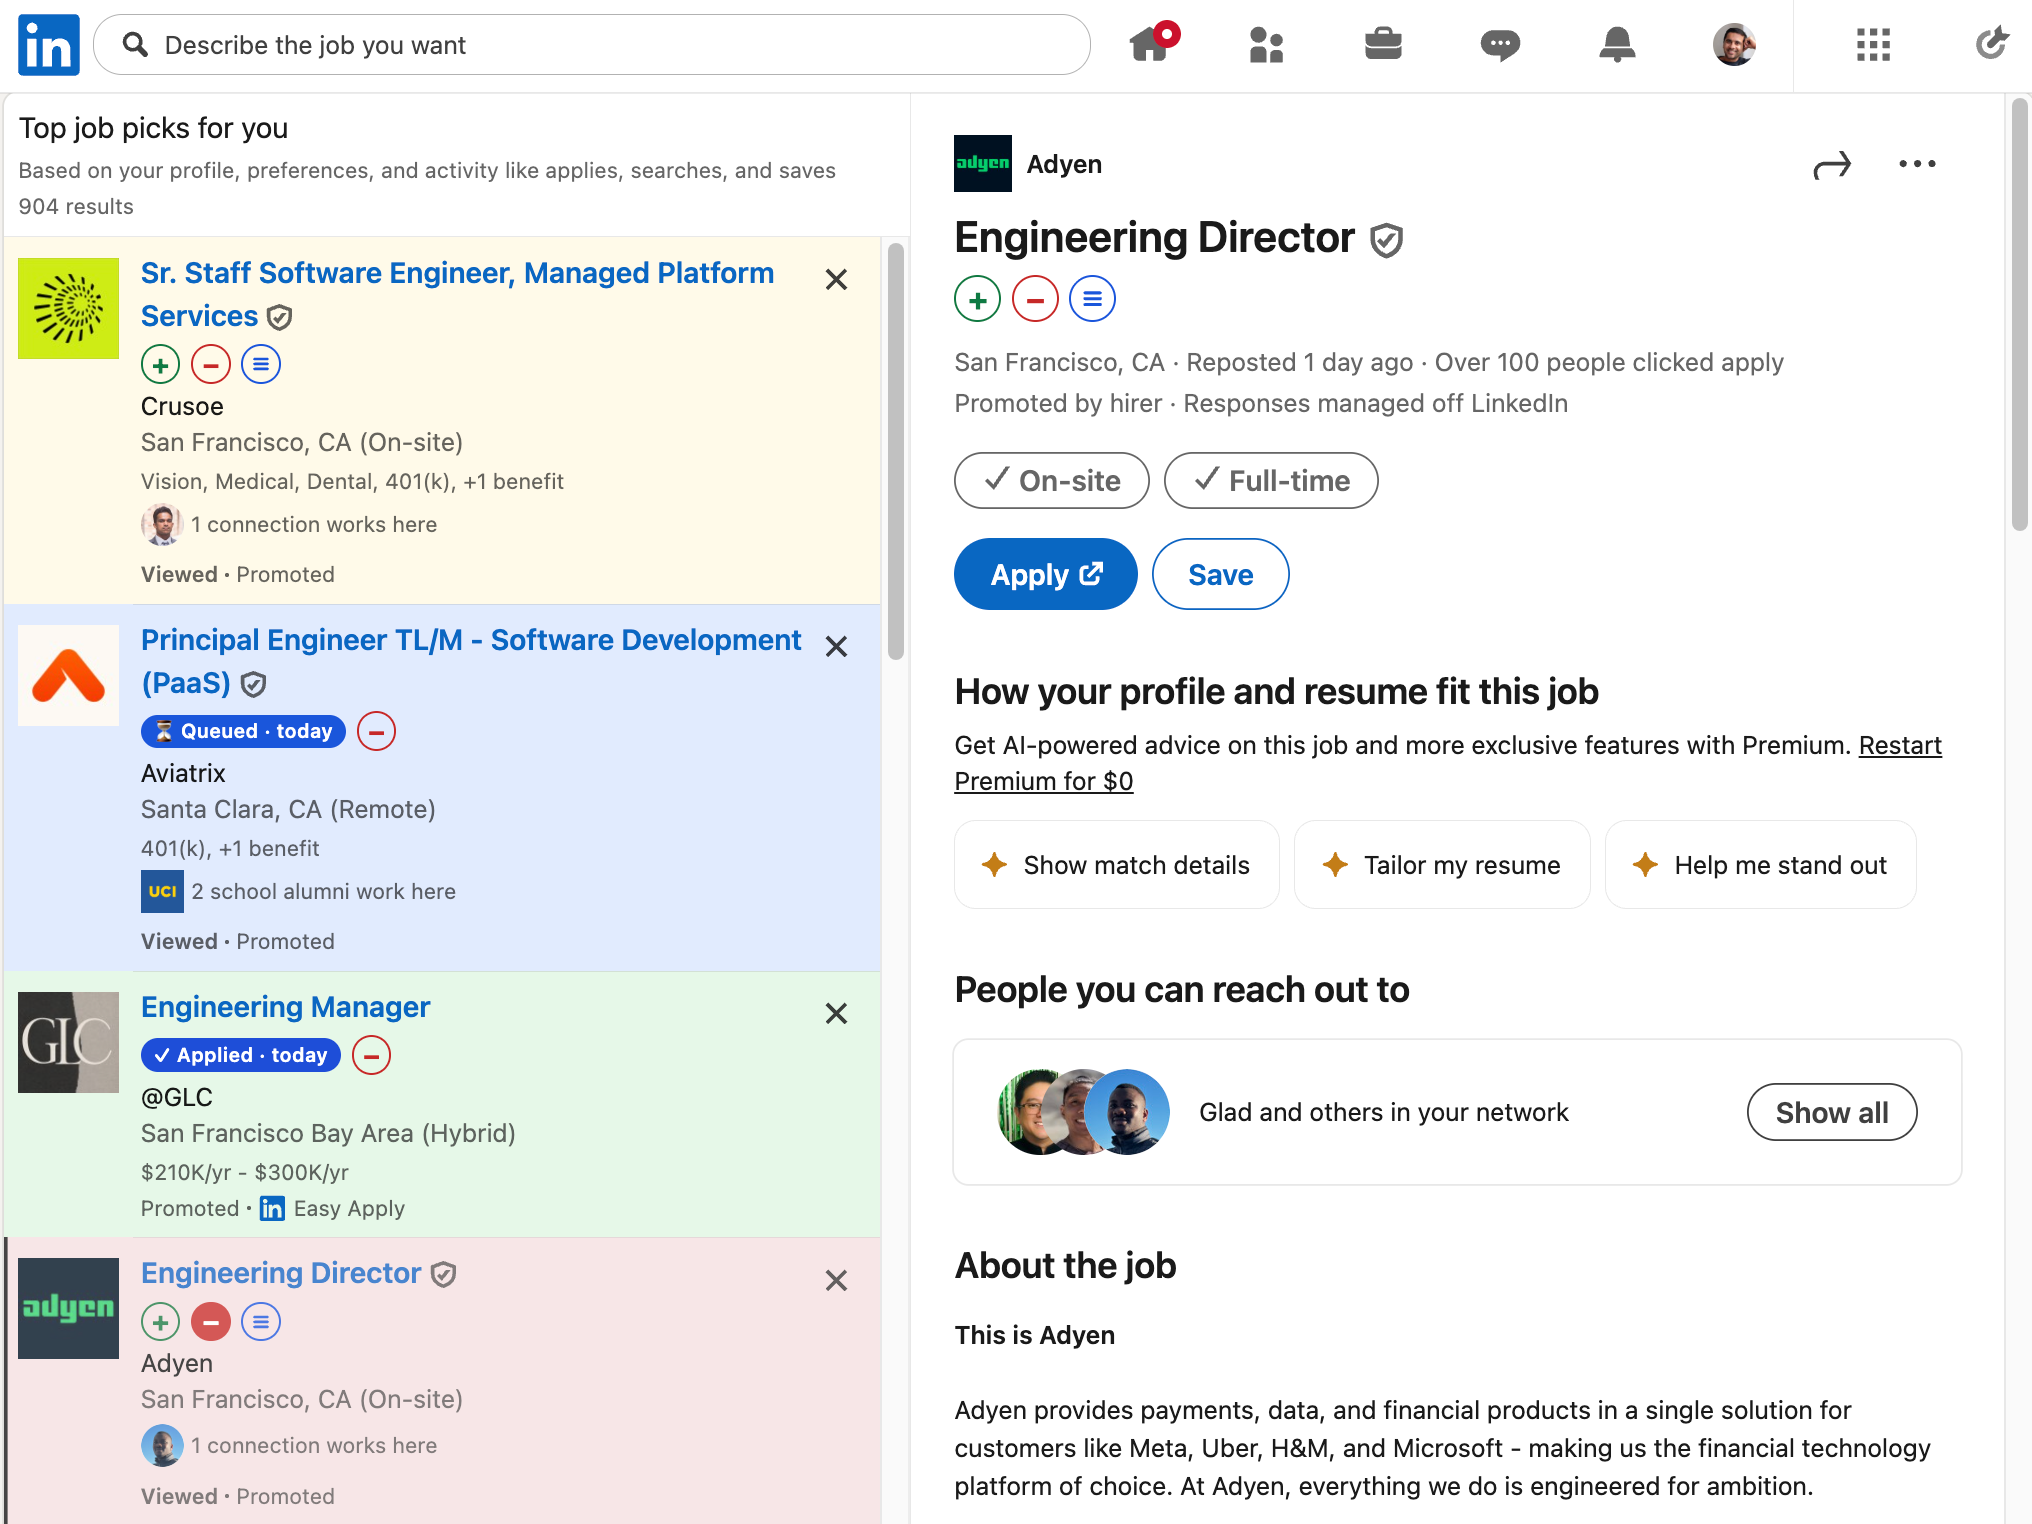Open the three-dot more options menu

point(1917,164)
